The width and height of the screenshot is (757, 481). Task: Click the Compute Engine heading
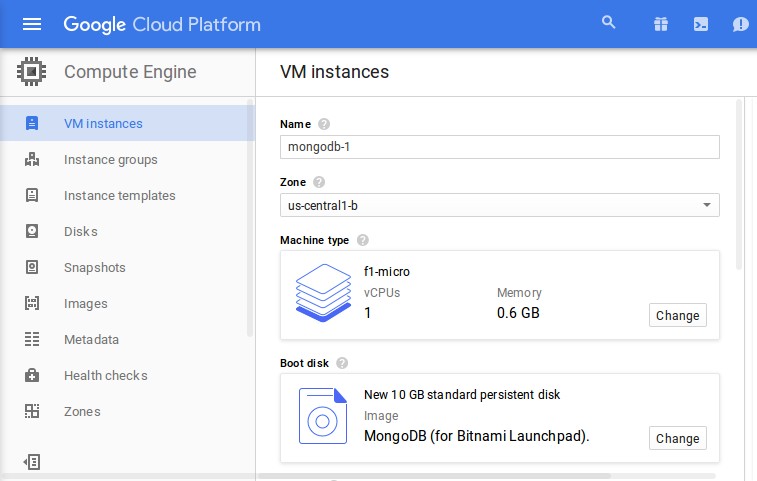click(130, 72)
